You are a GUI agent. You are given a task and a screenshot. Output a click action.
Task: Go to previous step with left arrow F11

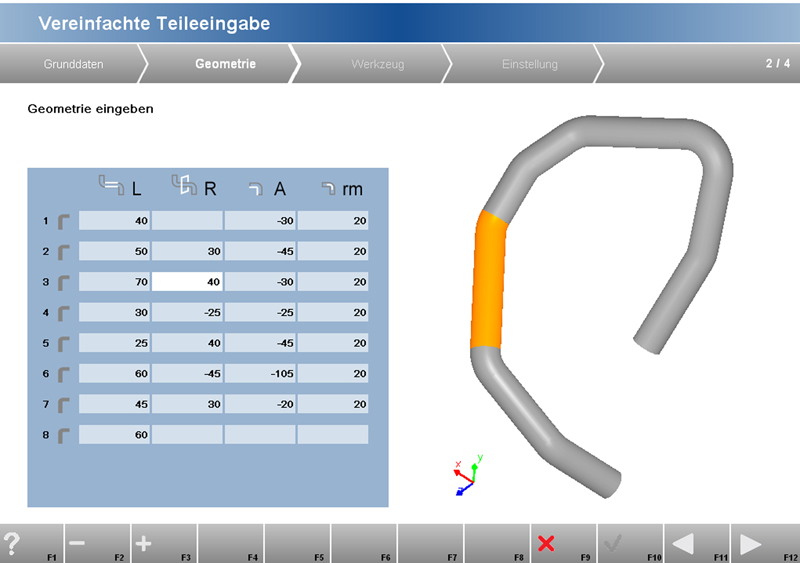(697, 544)
